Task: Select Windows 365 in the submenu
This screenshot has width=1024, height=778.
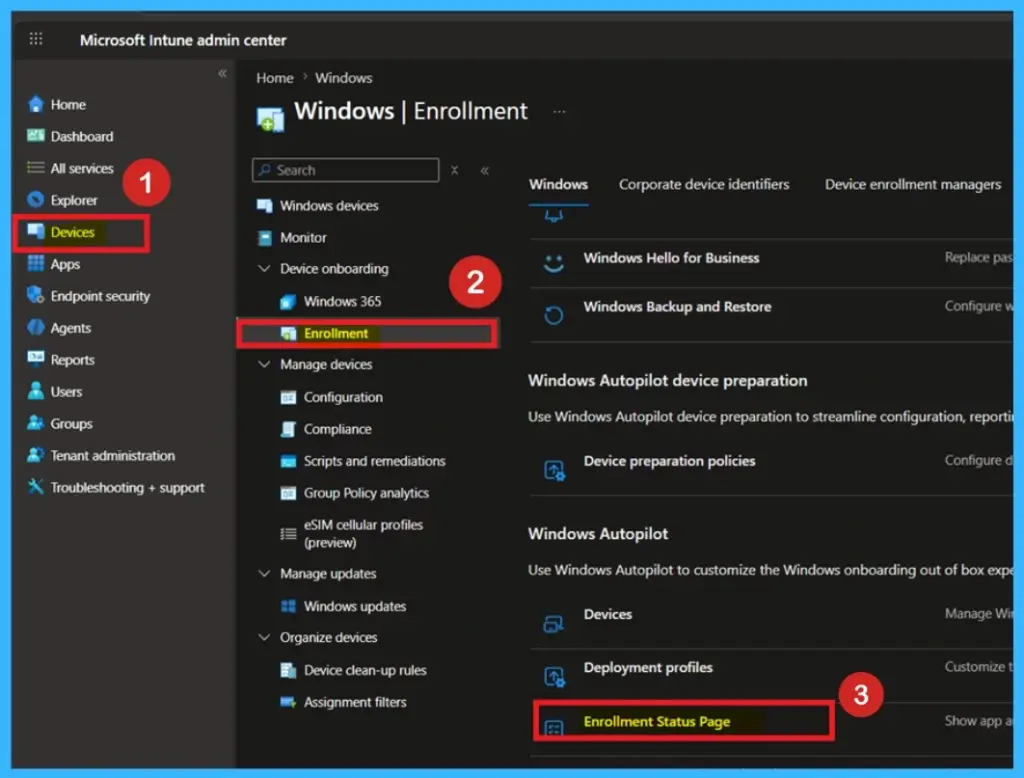Action: pyautogui.click(x=342, y=301)
